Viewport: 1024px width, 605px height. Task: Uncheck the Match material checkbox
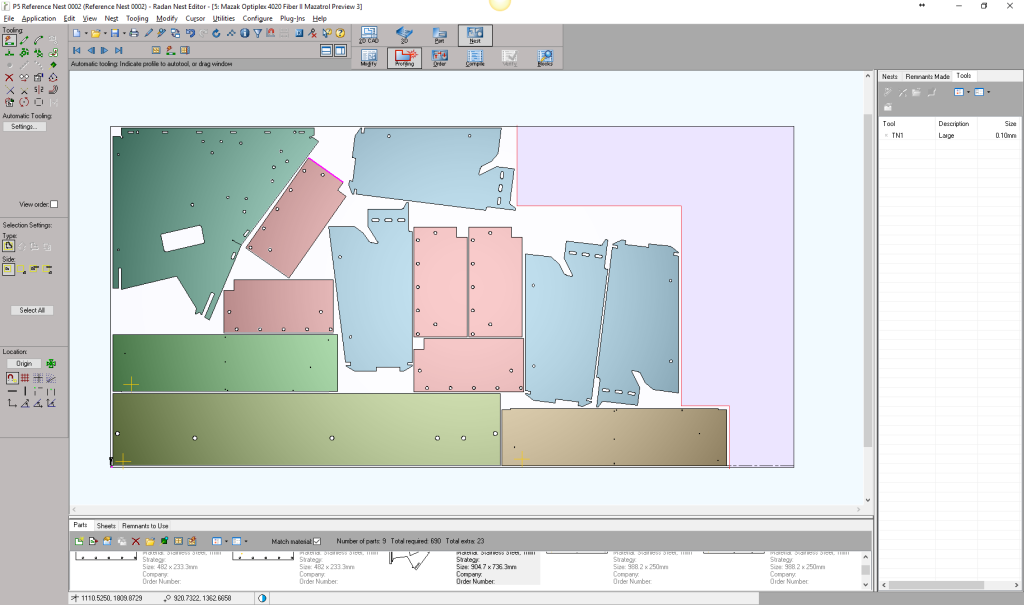(317, 541)
